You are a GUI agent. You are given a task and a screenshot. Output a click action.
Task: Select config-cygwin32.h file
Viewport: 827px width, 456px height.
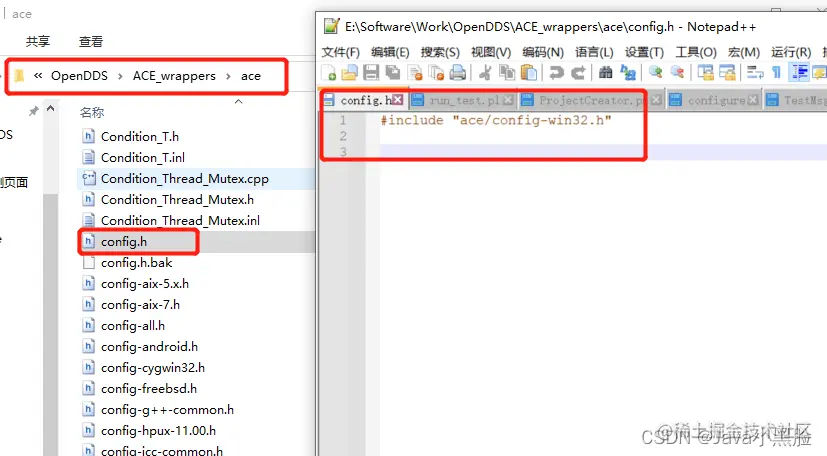click(x=153, y=368)
